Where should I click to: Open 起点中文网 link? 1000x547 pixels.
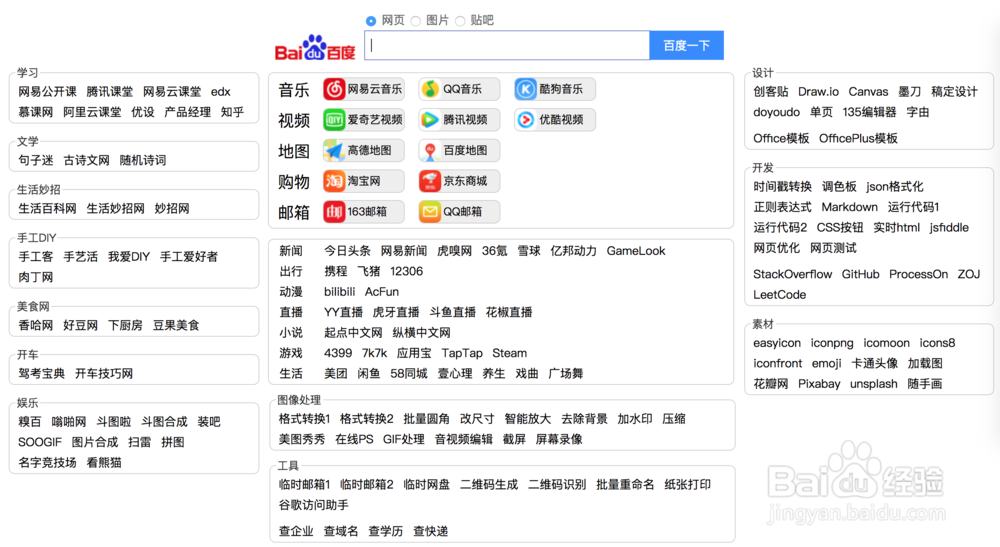tap(353, 333)
